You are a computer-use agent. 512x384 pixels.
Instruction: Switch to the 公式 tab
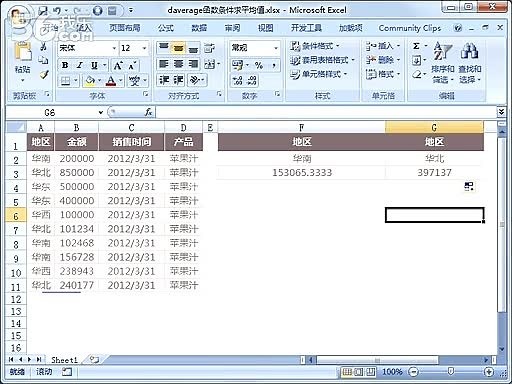pos(166,28)
